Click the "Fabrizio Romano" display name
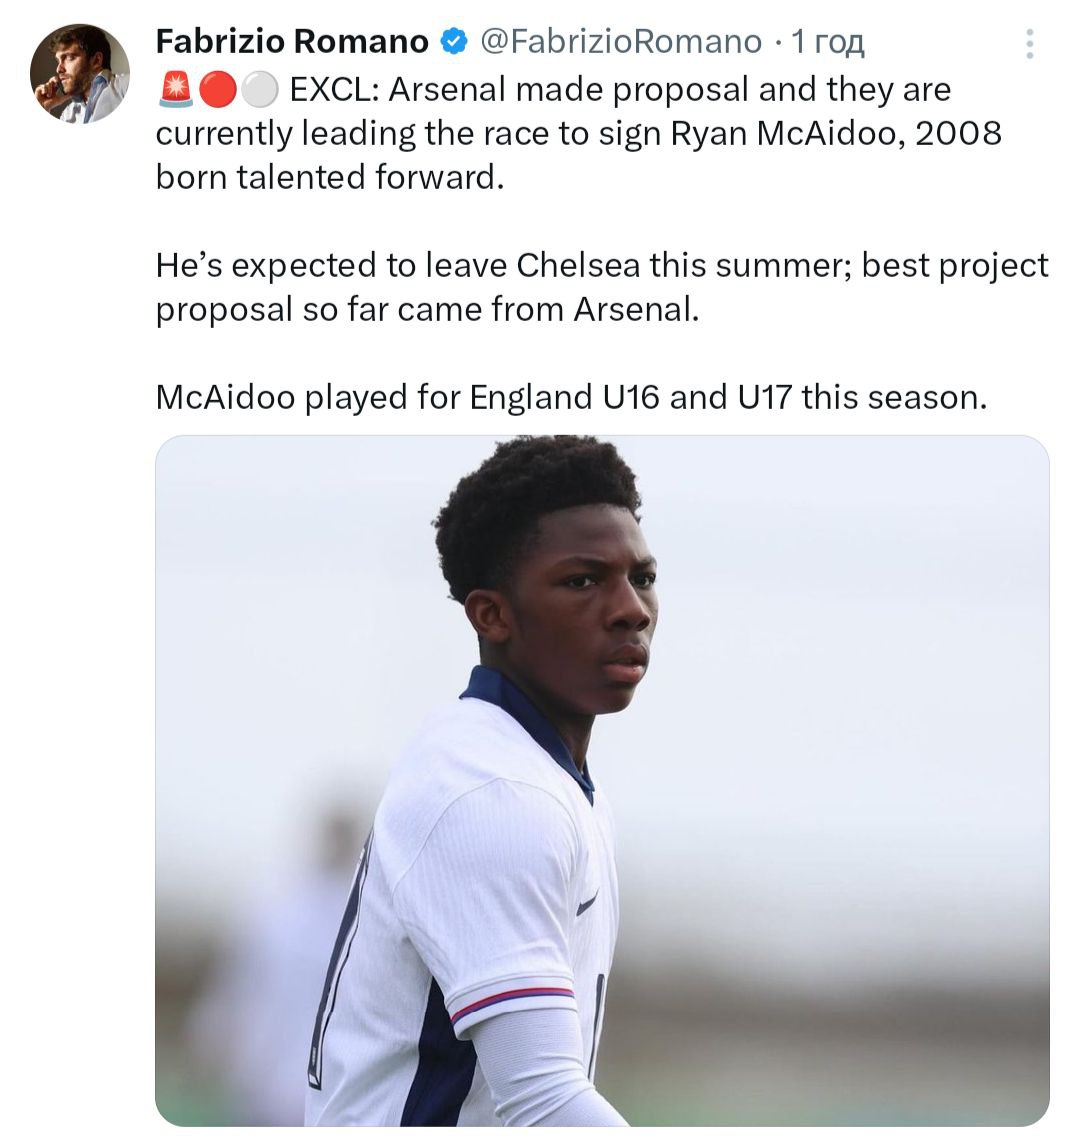This screenshot has height=1148, width=1080. click(292, 42)
